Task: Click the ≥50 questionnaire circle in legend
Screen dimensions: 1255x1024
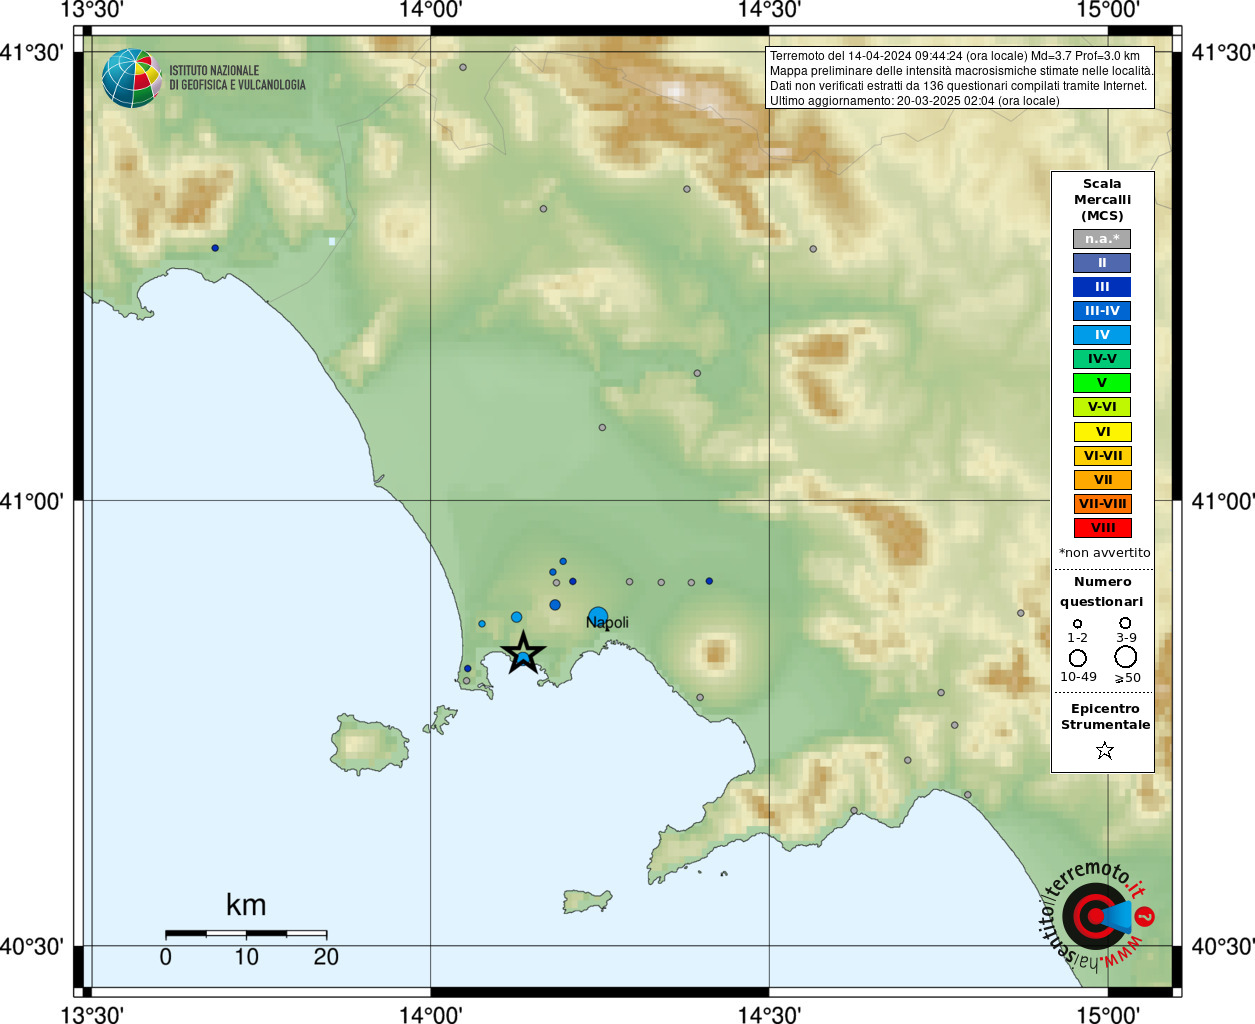Action: (1126, 657)
